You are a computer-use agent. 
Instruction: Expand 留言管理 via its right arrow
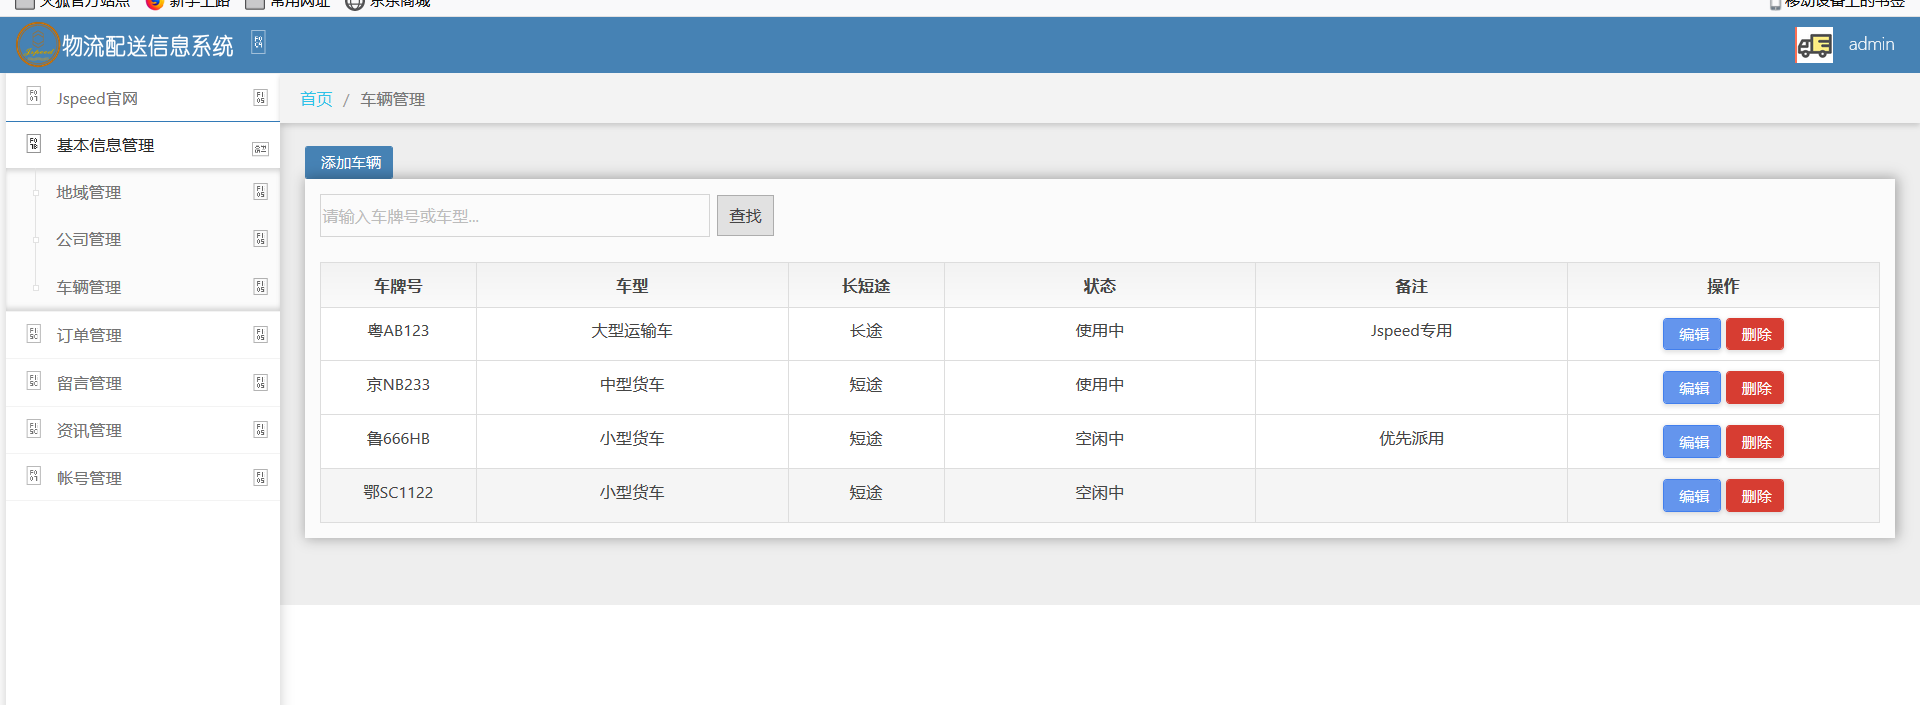[x=260, y=383]
